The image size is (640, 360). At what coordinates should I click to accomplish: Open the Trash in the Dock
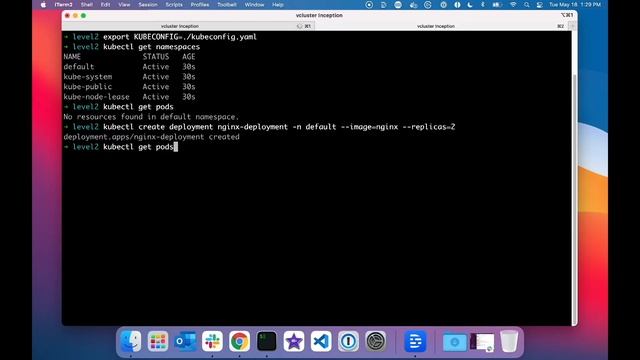(509, 341)
